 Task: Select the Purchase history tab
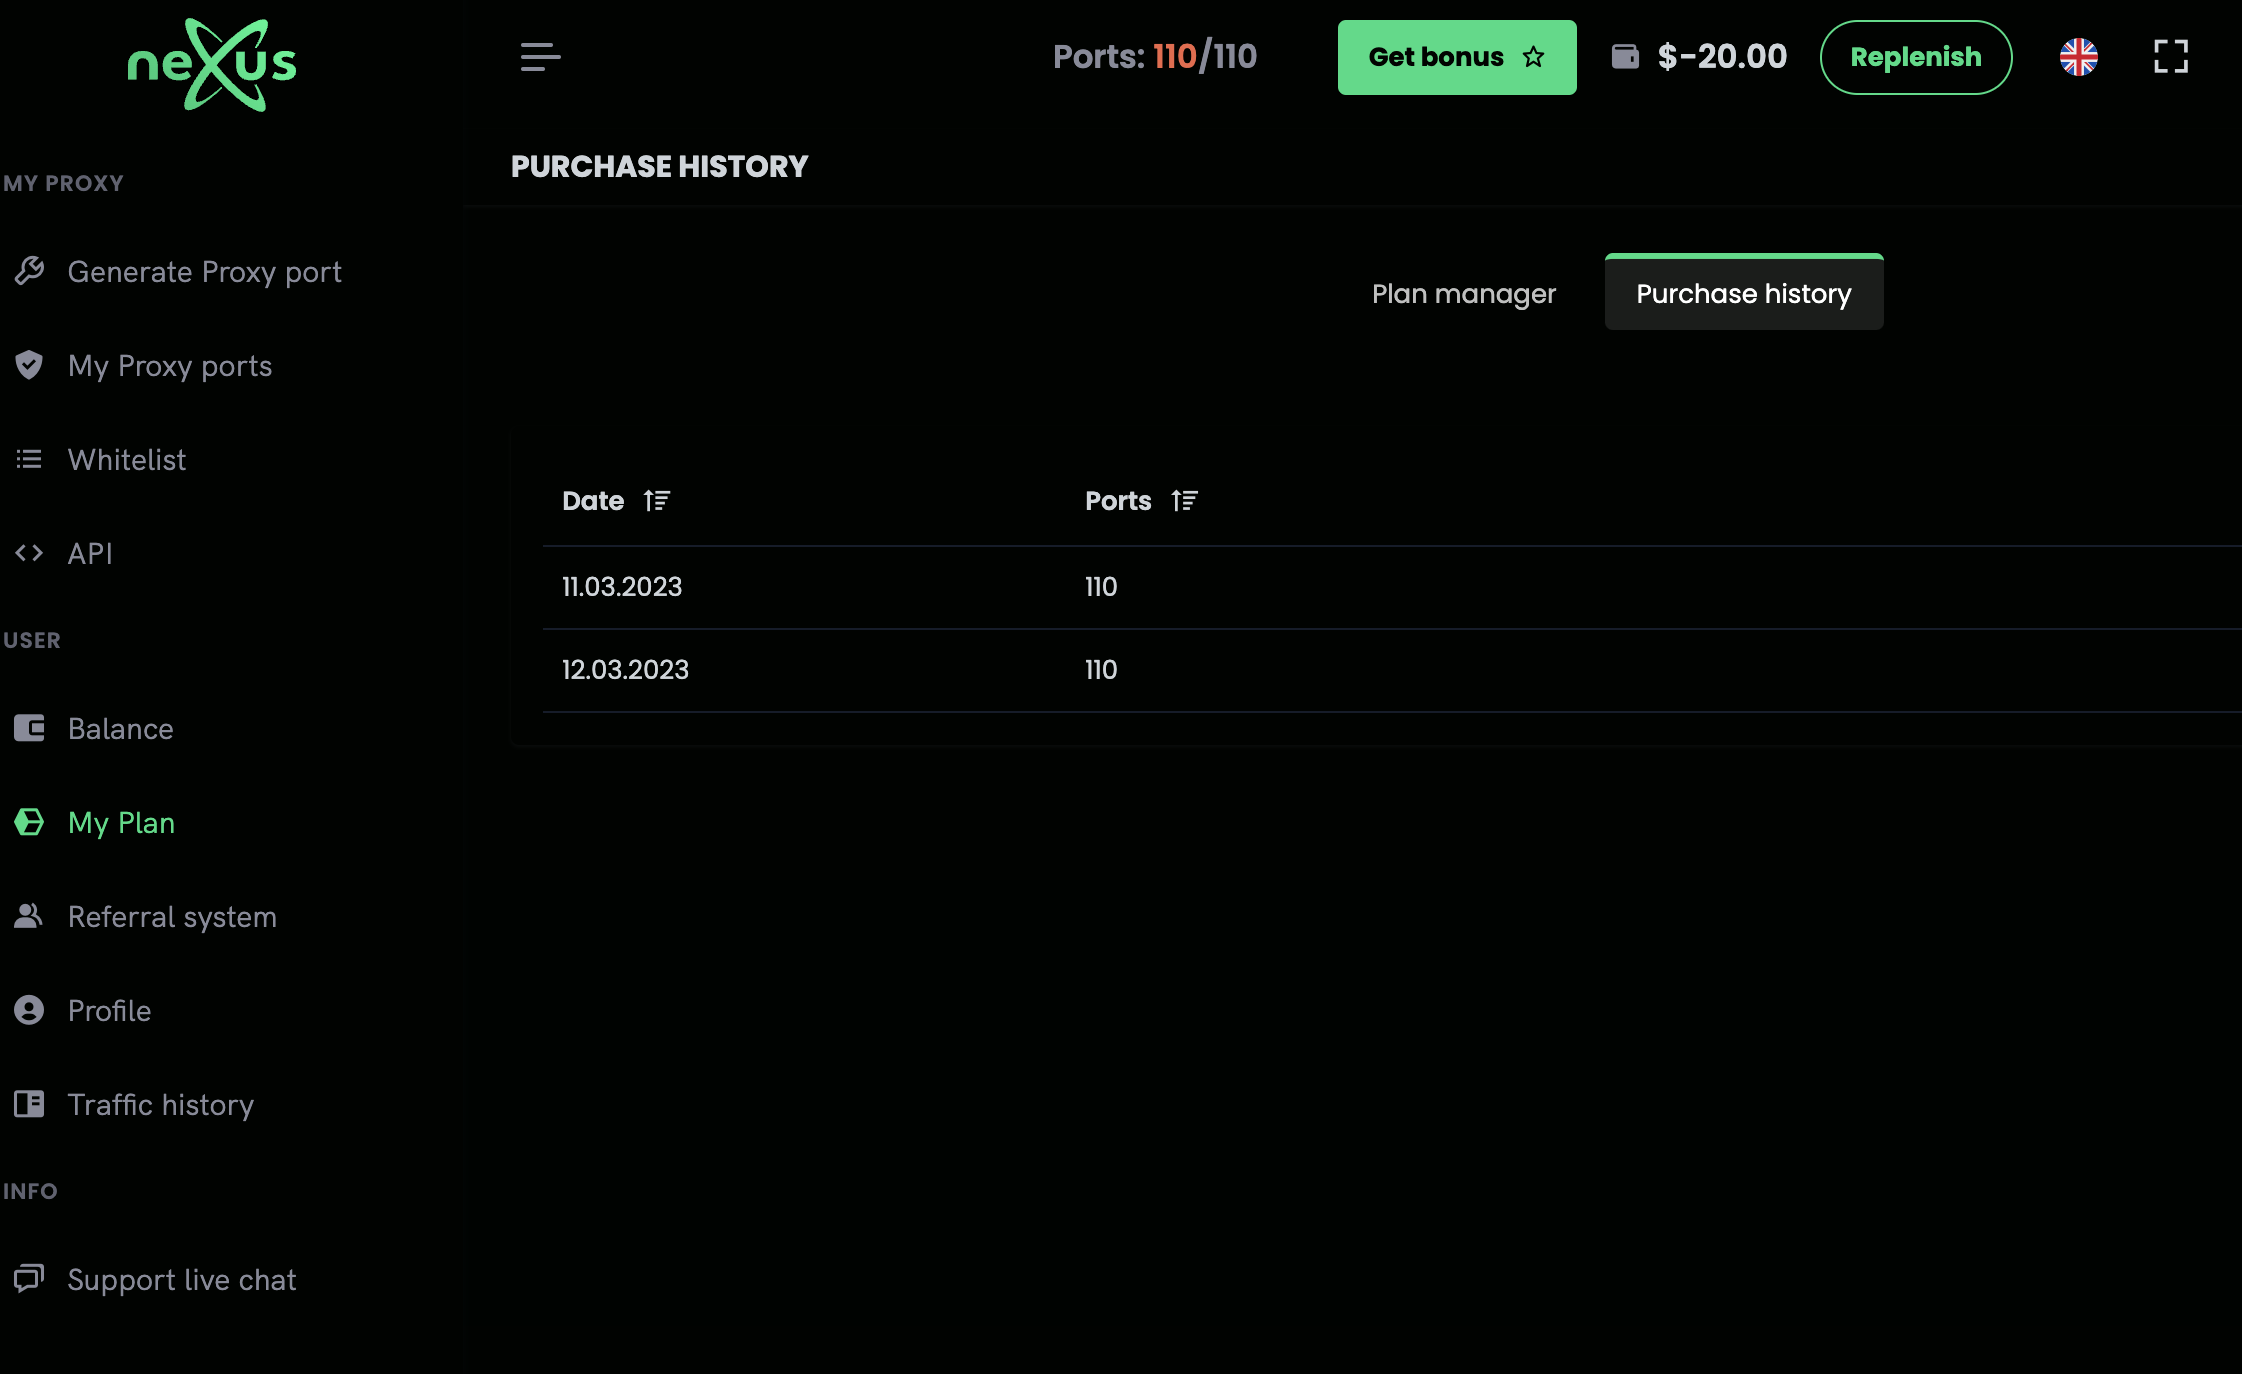[1743, 294]
